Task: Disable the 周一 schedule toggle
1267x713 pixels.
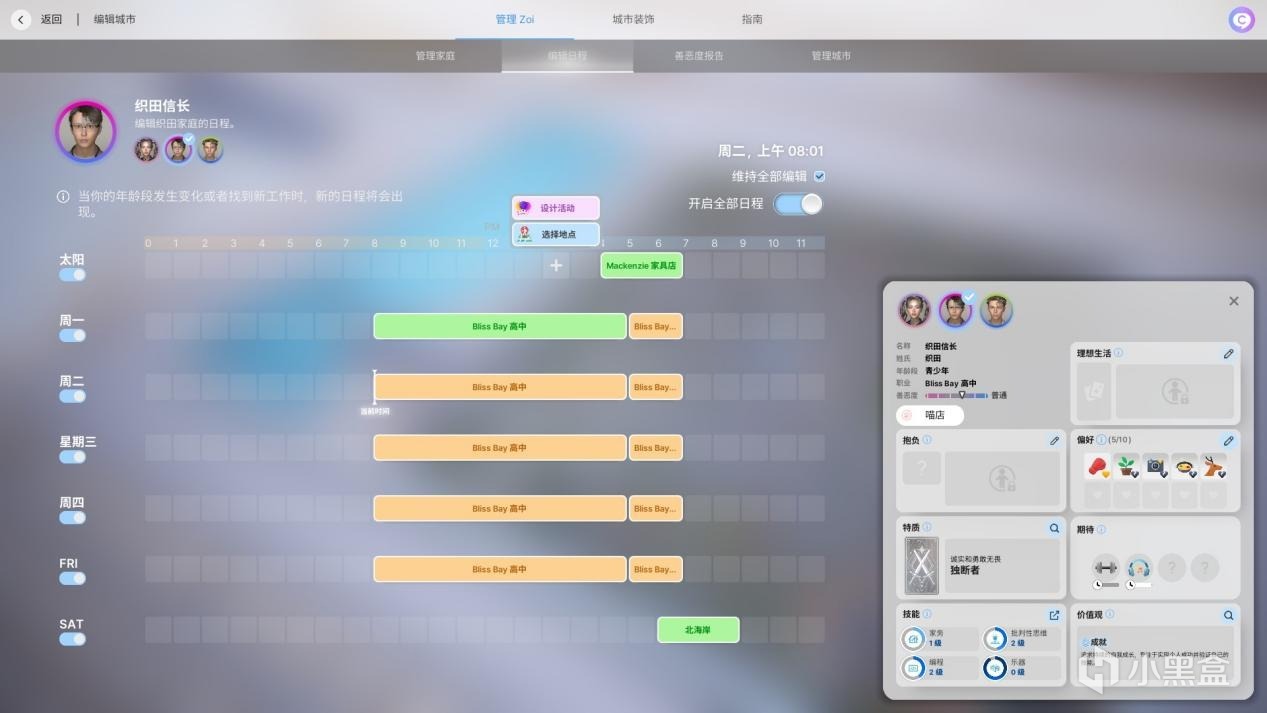Action: [72, 336]
